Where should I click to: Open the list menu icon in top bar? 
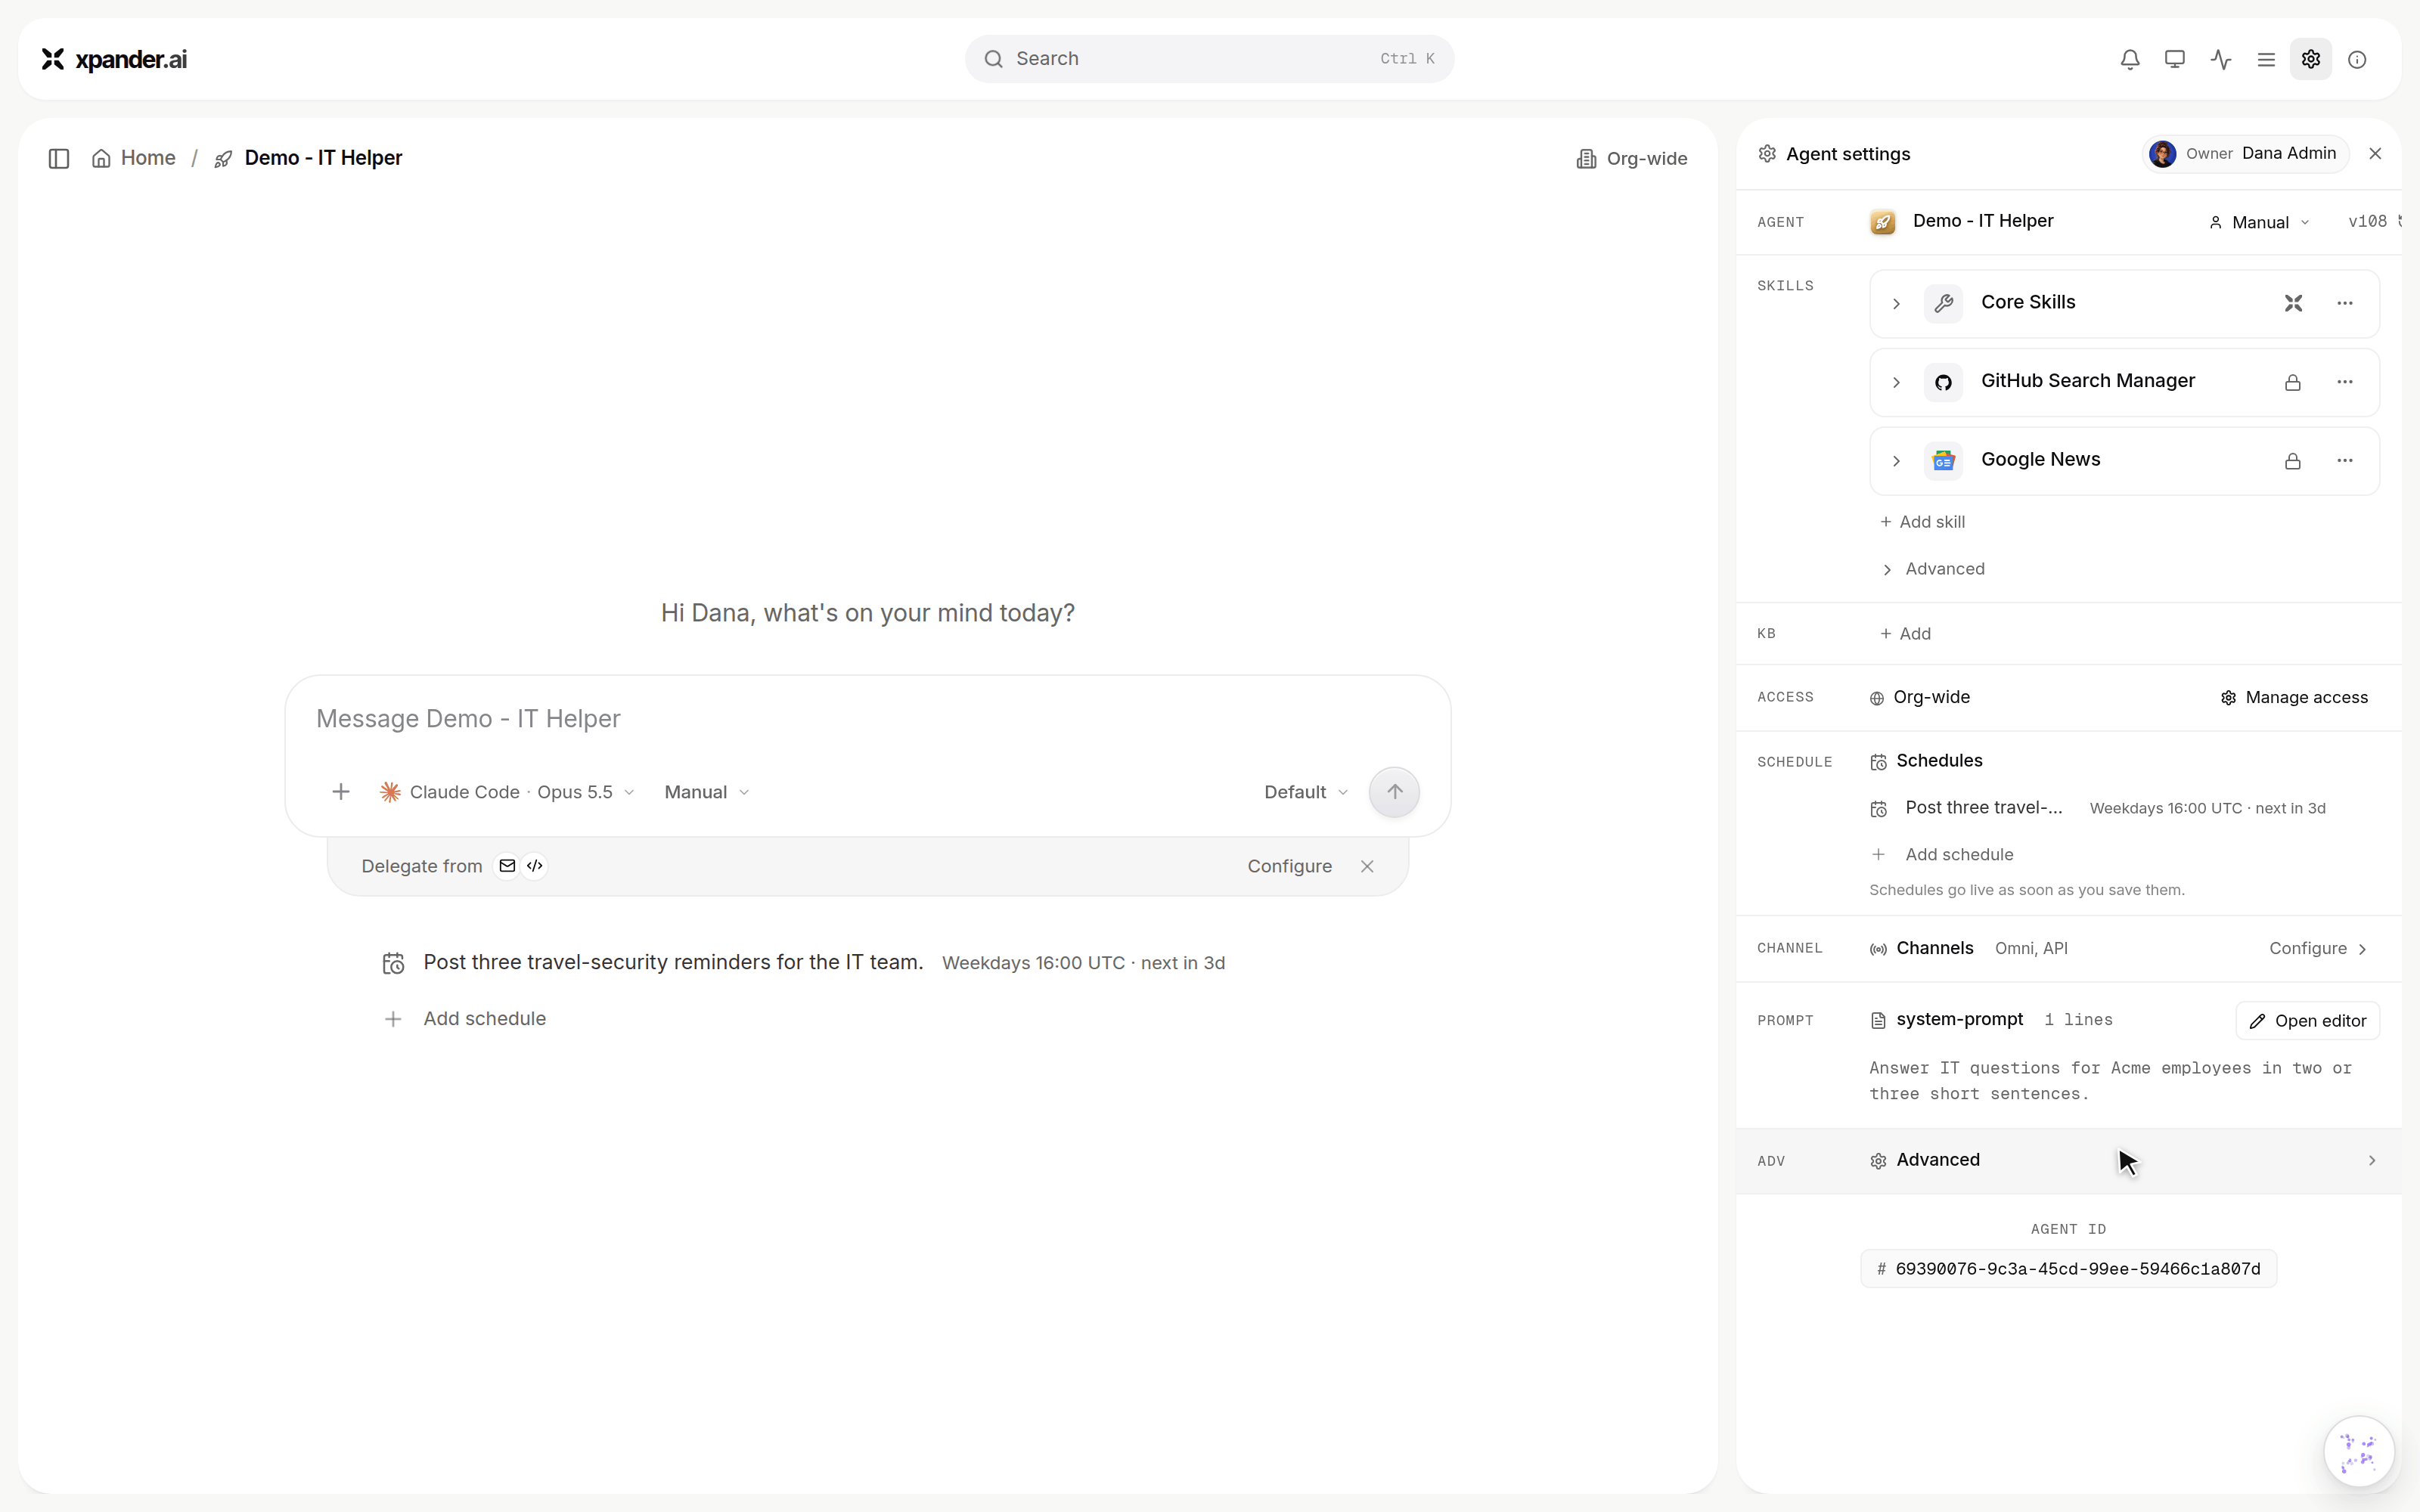pyautogui.click(x=2266, y=59)
